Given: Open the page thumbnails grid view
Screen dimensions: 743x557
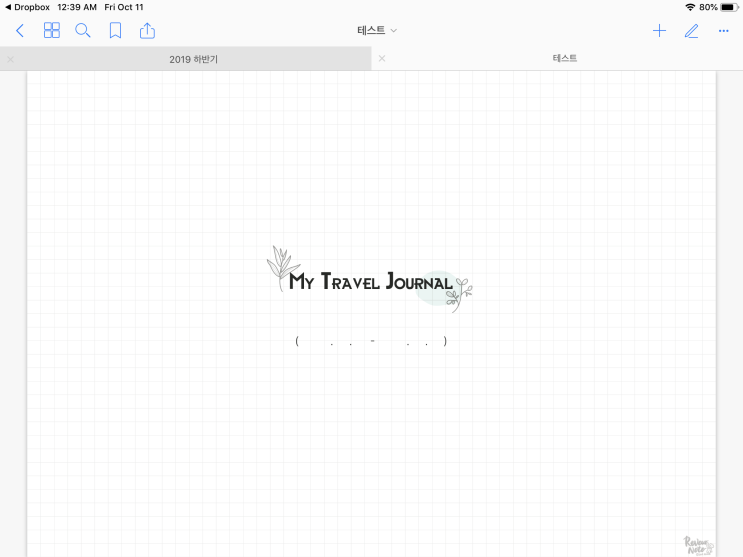Looking at the screenshot, I should coord(52,30).
